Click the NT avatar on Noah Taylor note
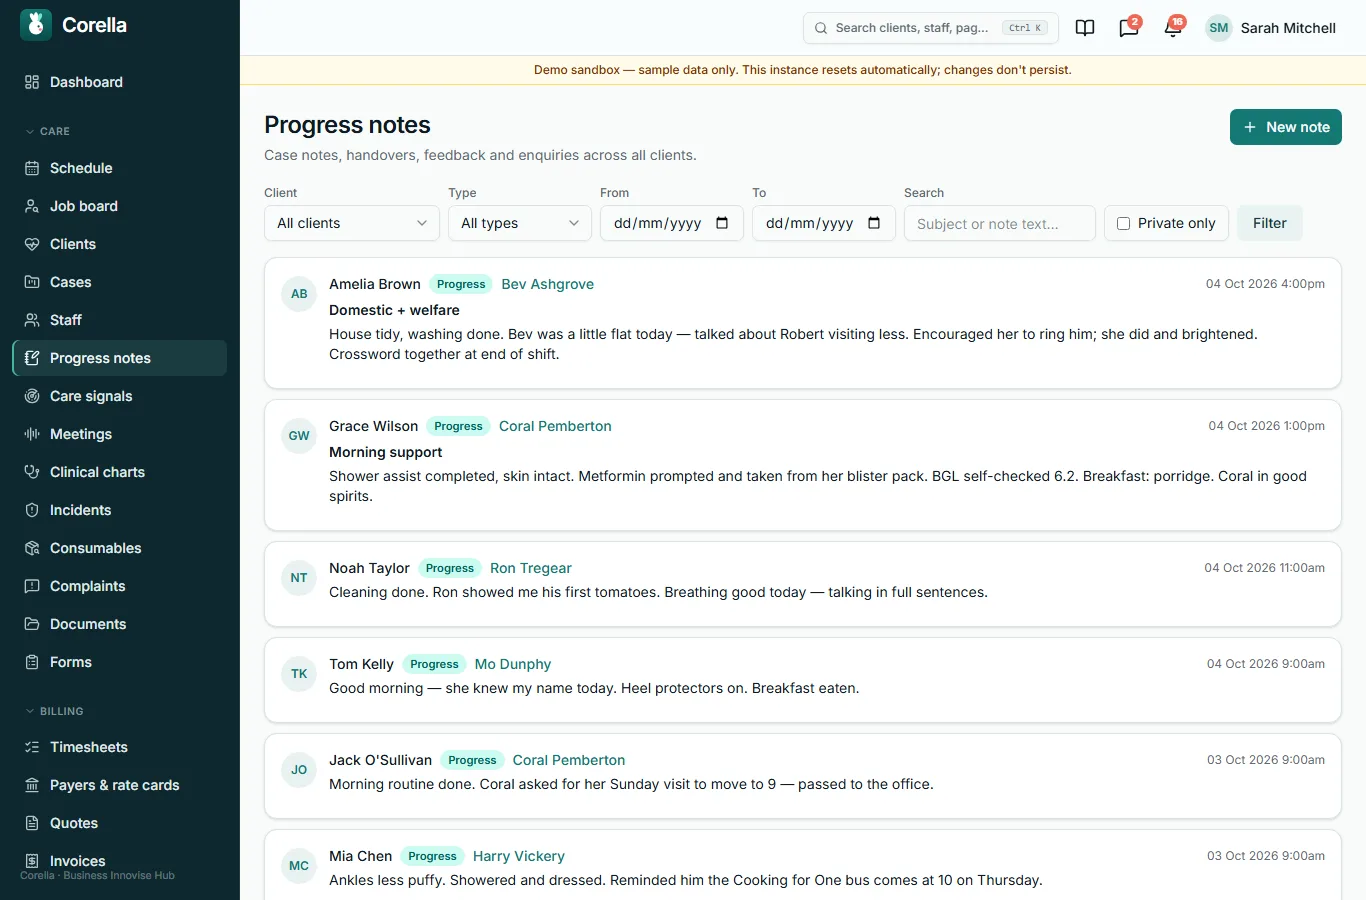Image resolution: width=1366 pixels, height=900 pixels. (x=299, y=578)
